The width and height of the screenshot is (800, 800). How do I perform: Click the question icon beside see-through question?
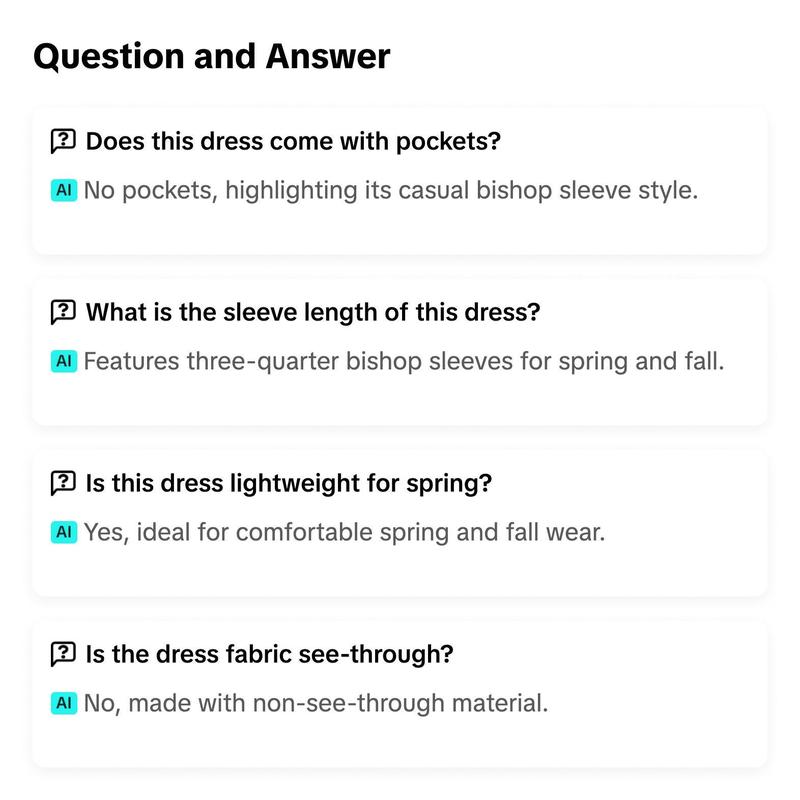coord(63,654)
